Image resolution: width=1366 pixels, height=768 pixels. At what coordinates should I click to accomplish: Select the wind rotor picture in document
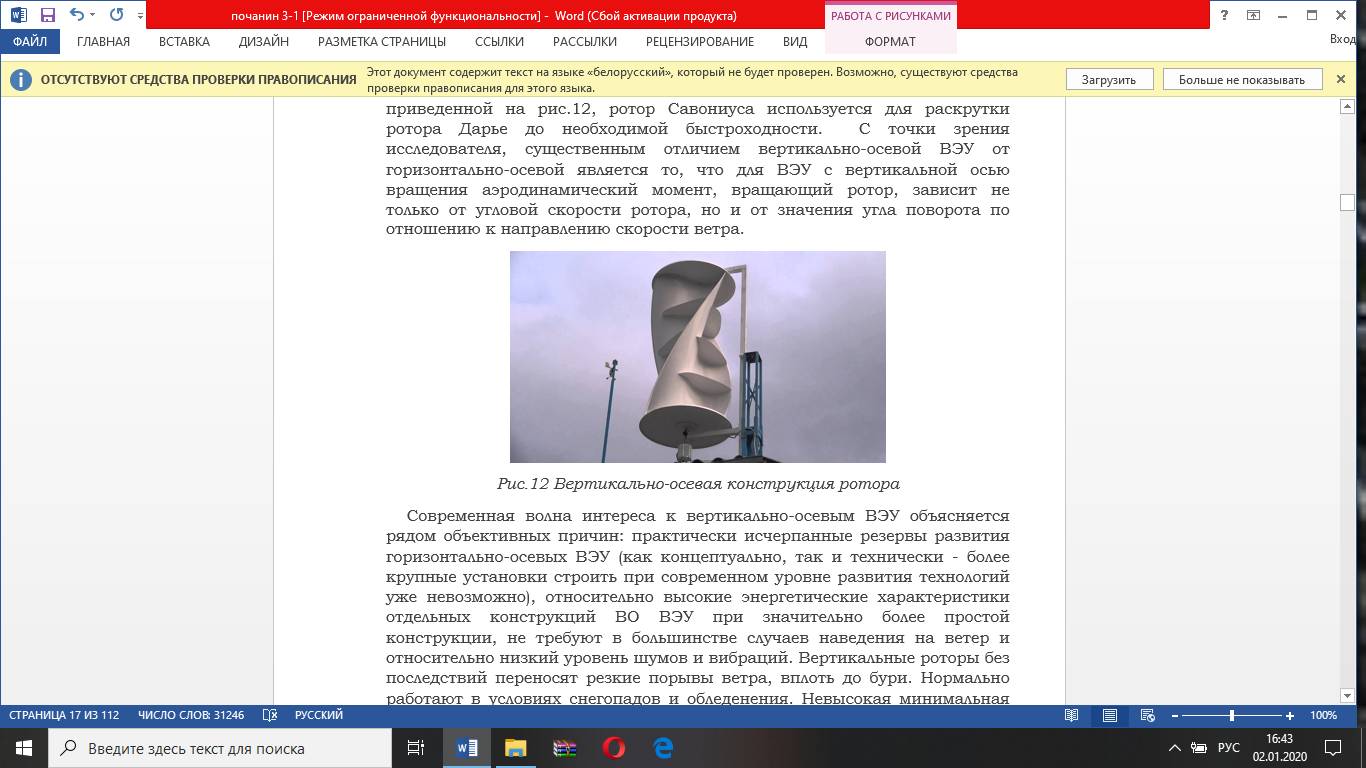[x=697, y=357]
